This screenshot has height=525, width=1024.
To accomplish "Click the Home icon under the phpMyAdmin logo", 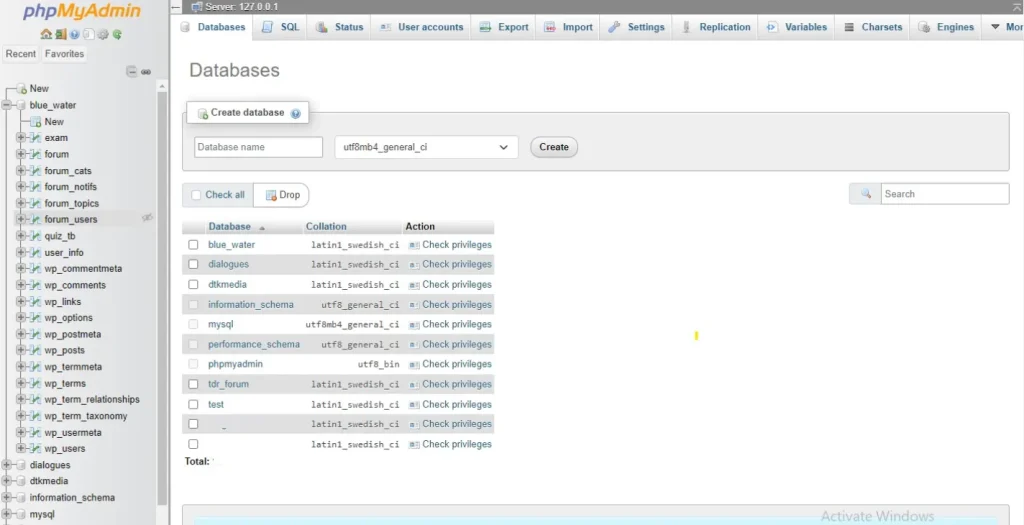I will (45, 35).
